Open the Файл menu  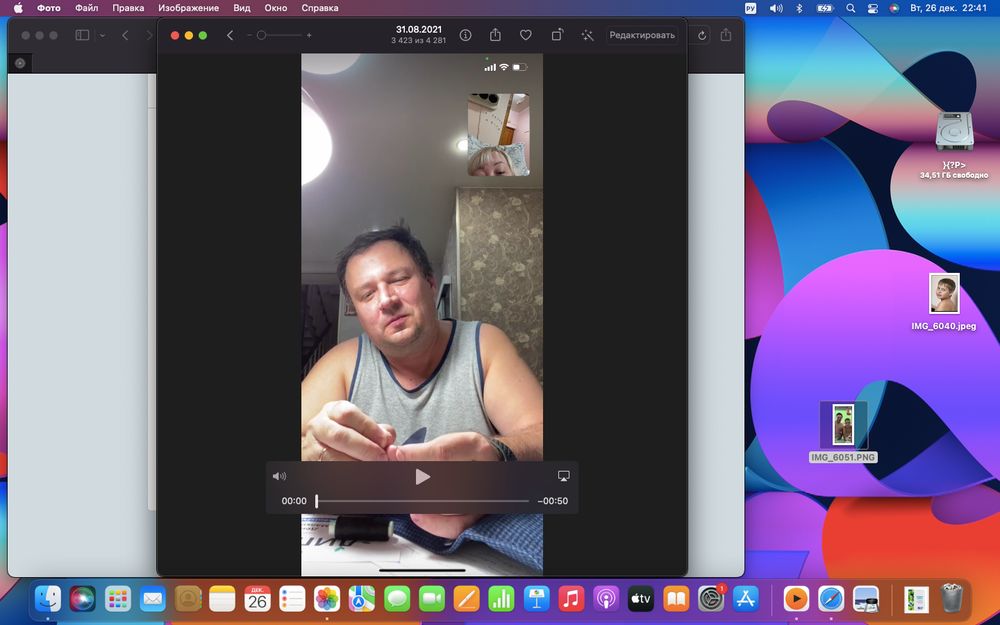87,8
